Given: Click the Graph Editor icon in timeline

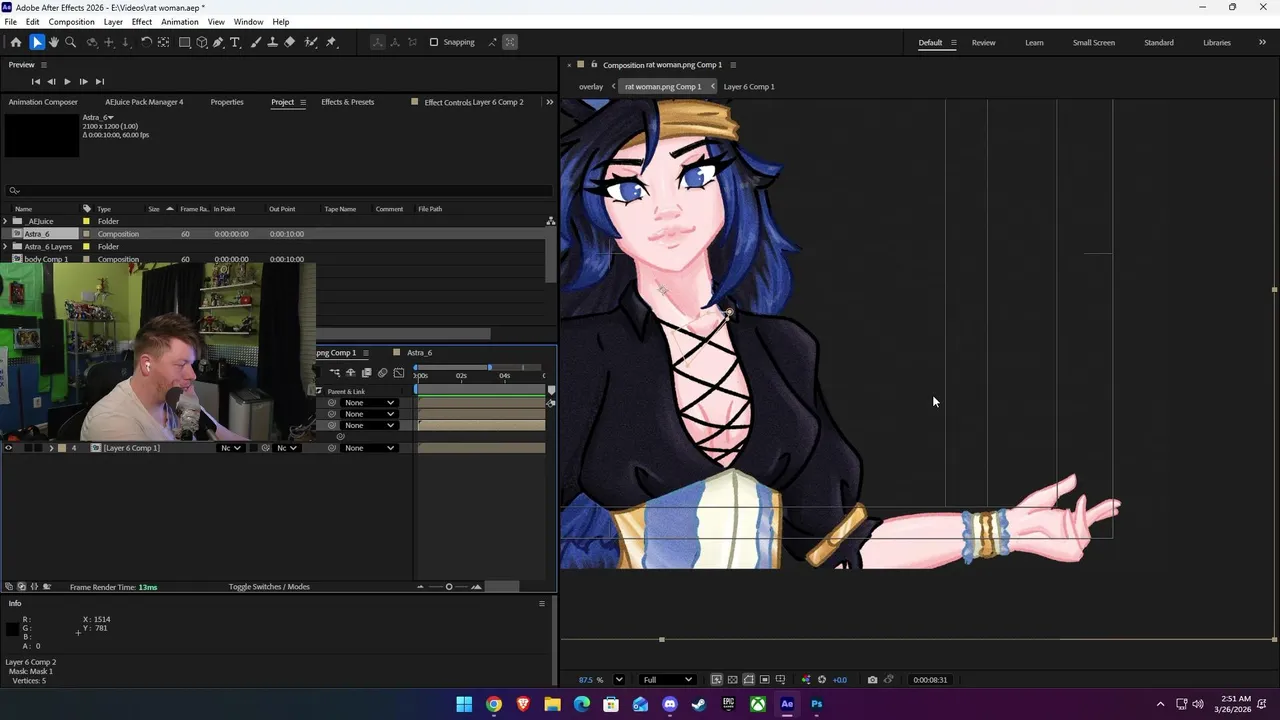Looking at the screenshot, I should coord(399,373).
